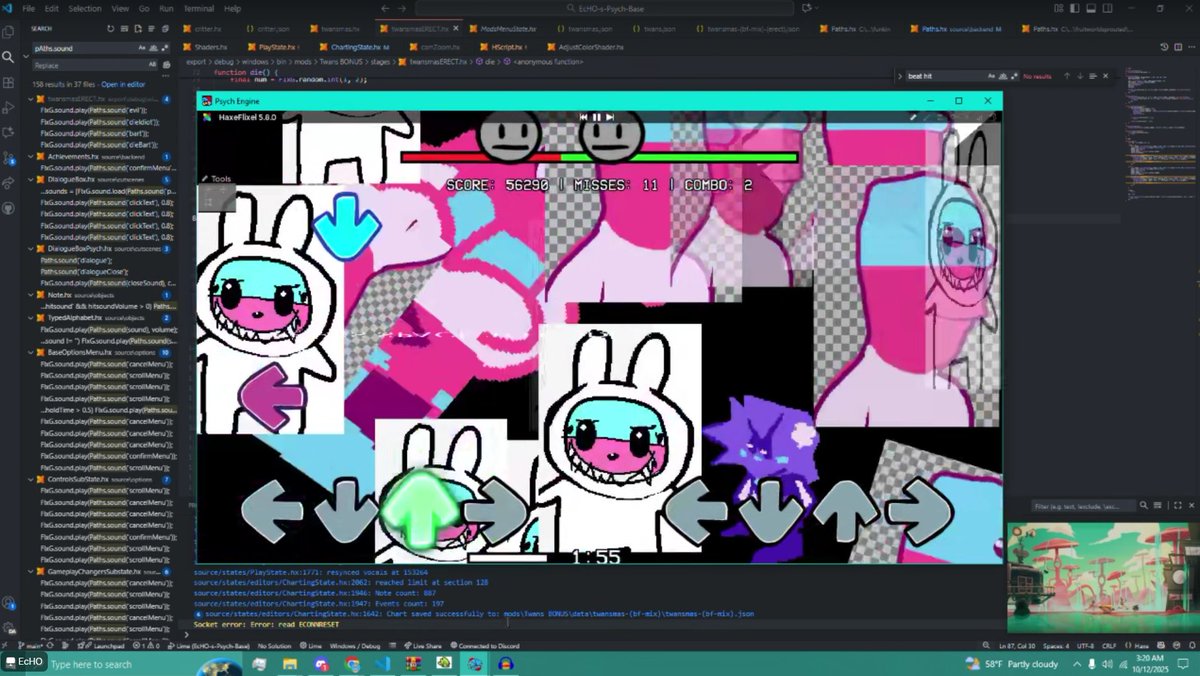Click the taskbar clock showing 3:20 AM
Screen dimensions: 1200x676
point(1149,663)
